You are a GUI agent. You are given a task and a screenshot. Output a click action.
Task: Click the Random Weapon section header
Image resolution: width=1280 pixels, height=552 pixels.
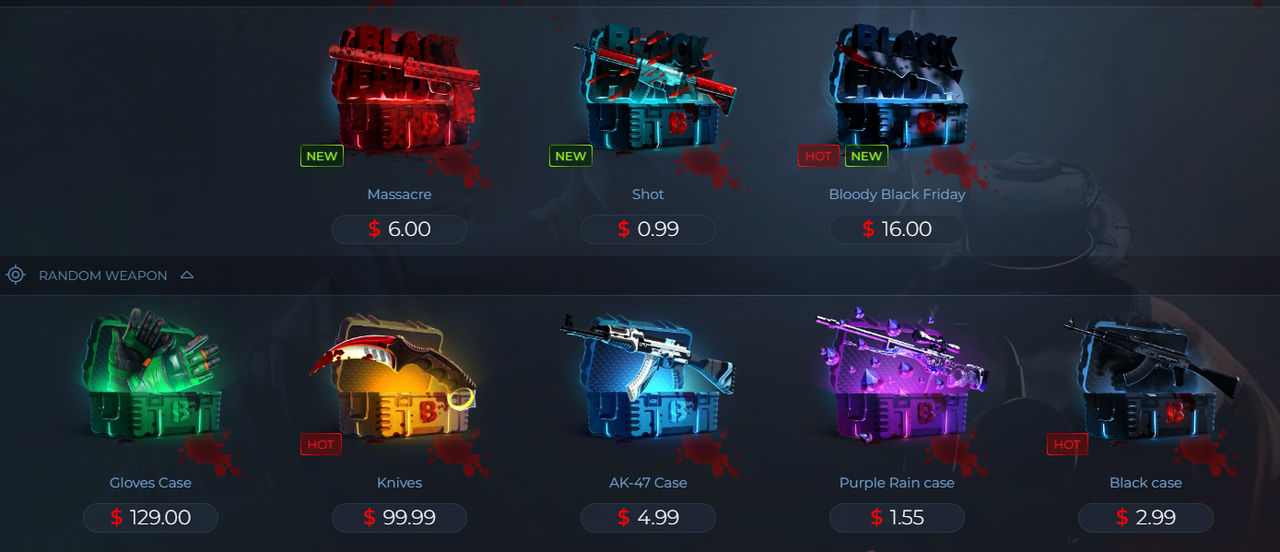pyautogui.click(x=103, y=275)
